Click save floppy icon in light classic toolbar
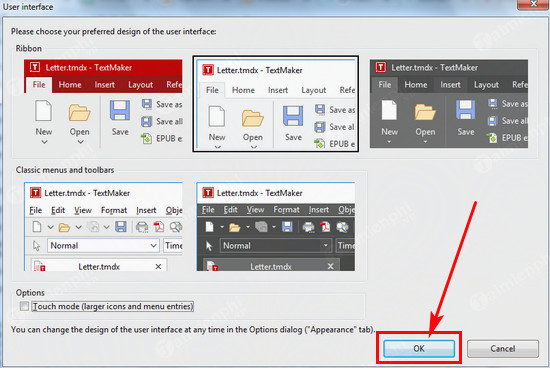550x368 pixels. point(121,227)
